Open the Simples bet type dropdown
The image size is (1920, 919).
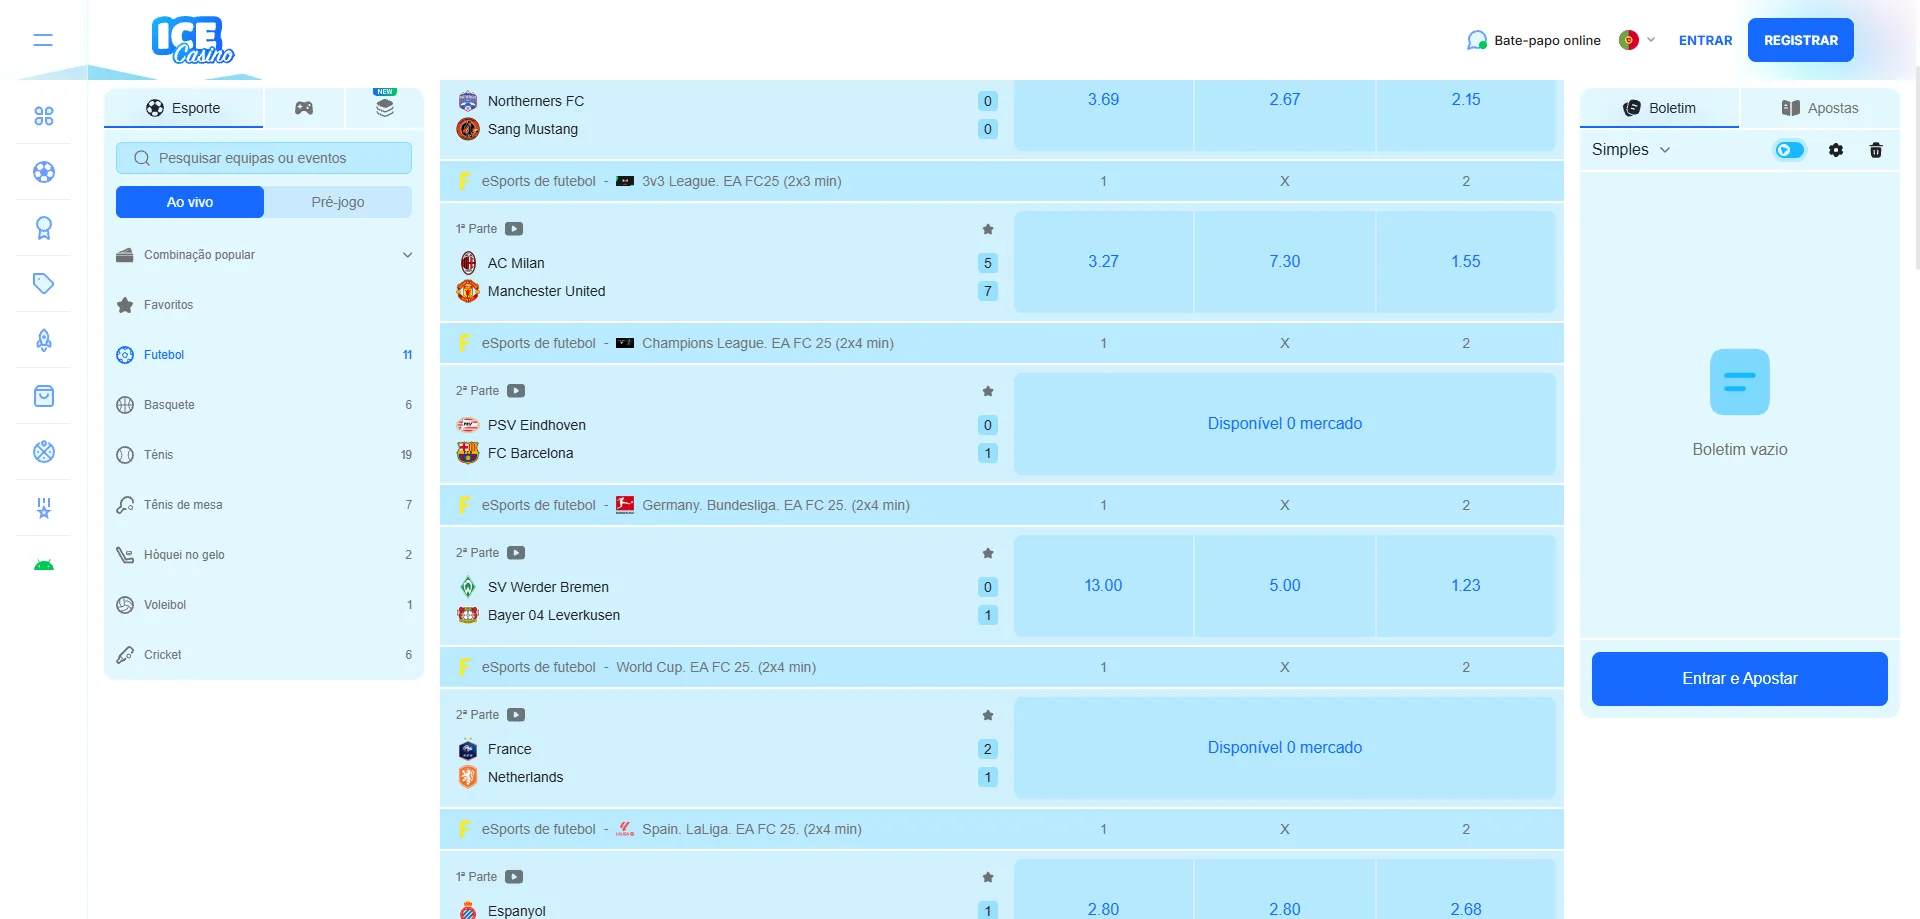point(1631,150)
